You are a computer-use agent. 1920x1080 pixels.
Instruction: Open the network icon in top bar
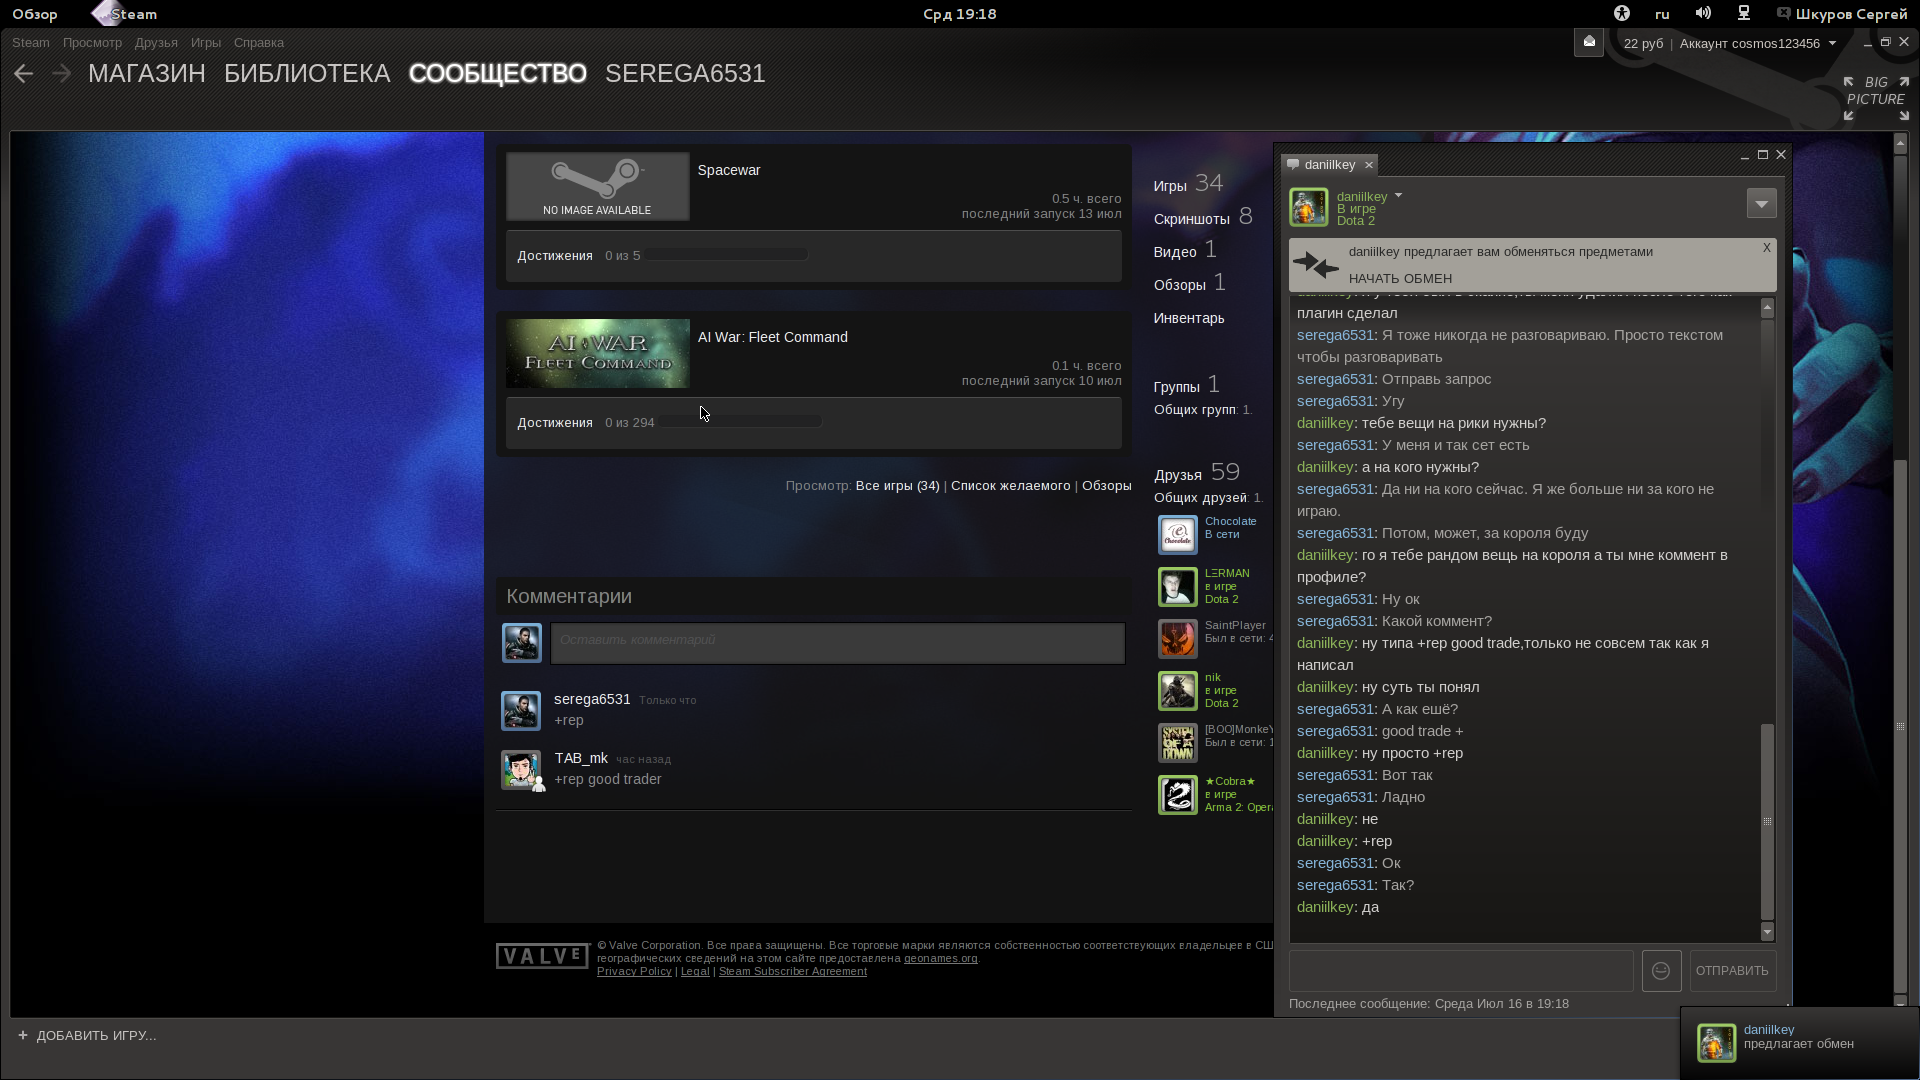[x=1744, y=14]
